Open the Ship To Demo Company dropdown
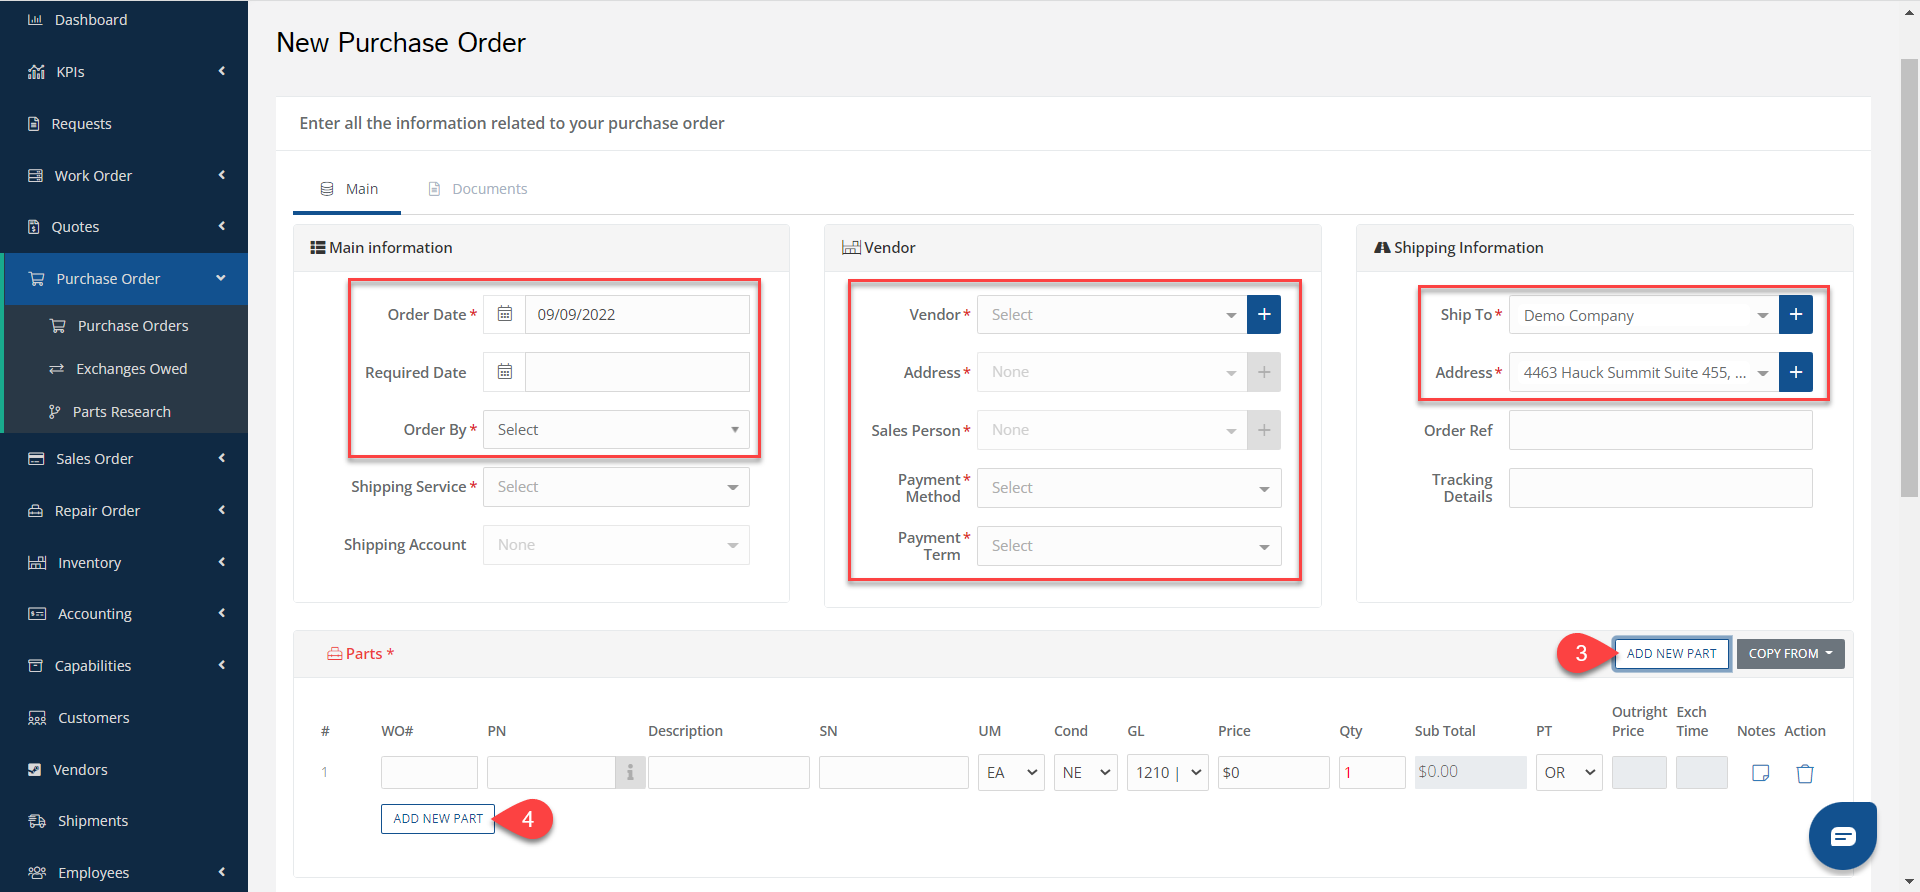 (1644, 314)
